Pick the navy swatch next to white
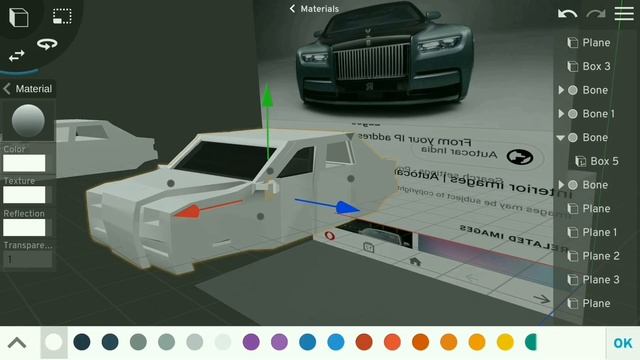The height and width of the screenshot is (360, 640). (82, 342)
